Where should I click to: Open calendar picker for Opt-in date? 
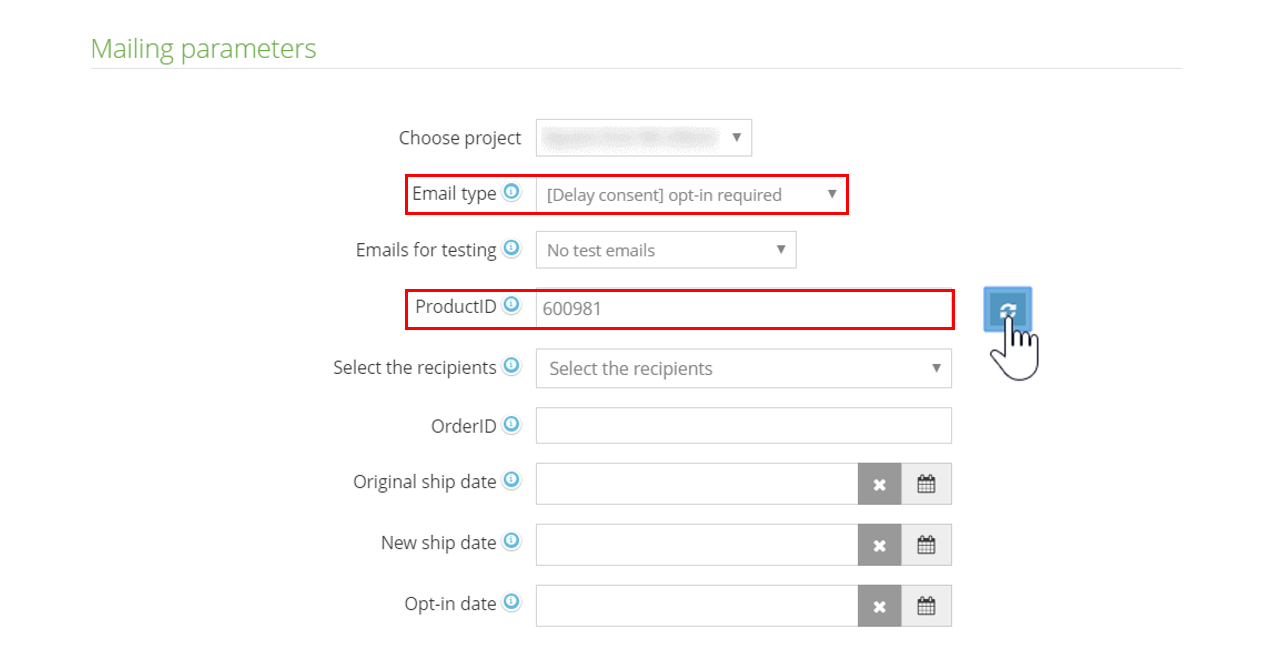[926, 605]
